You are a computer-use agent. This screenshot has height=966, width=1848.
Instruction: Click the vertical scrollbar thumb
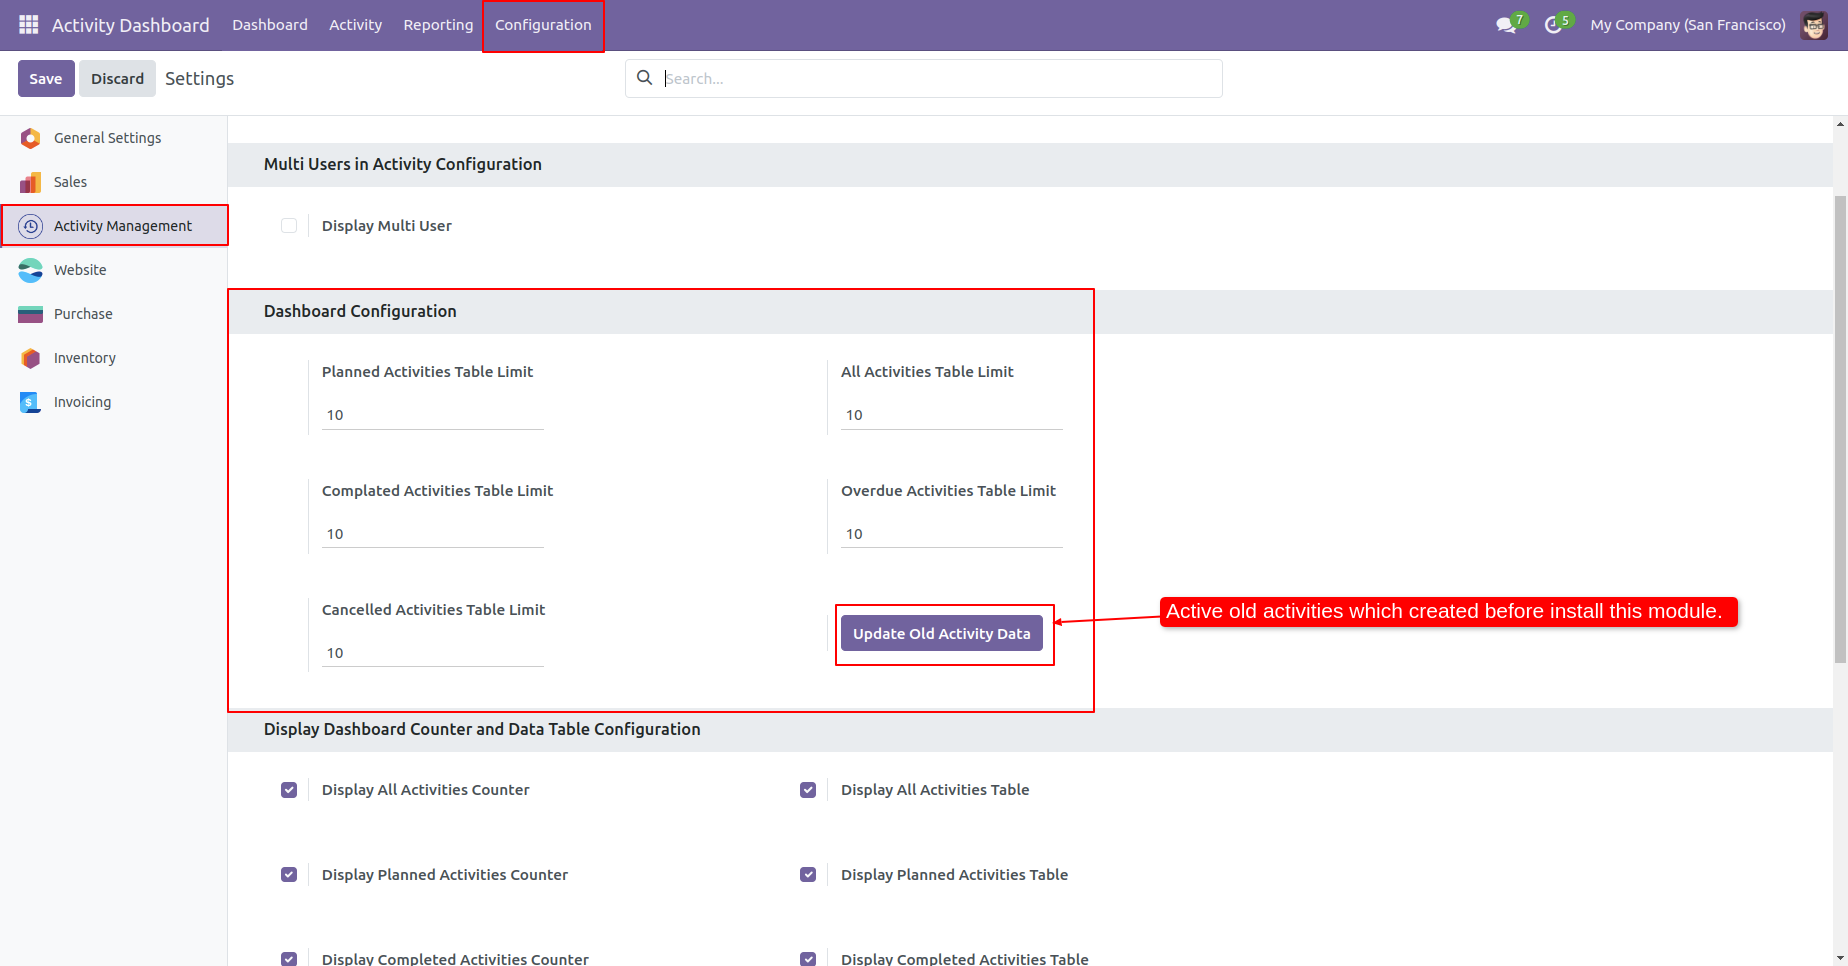tap(1840, 428)
